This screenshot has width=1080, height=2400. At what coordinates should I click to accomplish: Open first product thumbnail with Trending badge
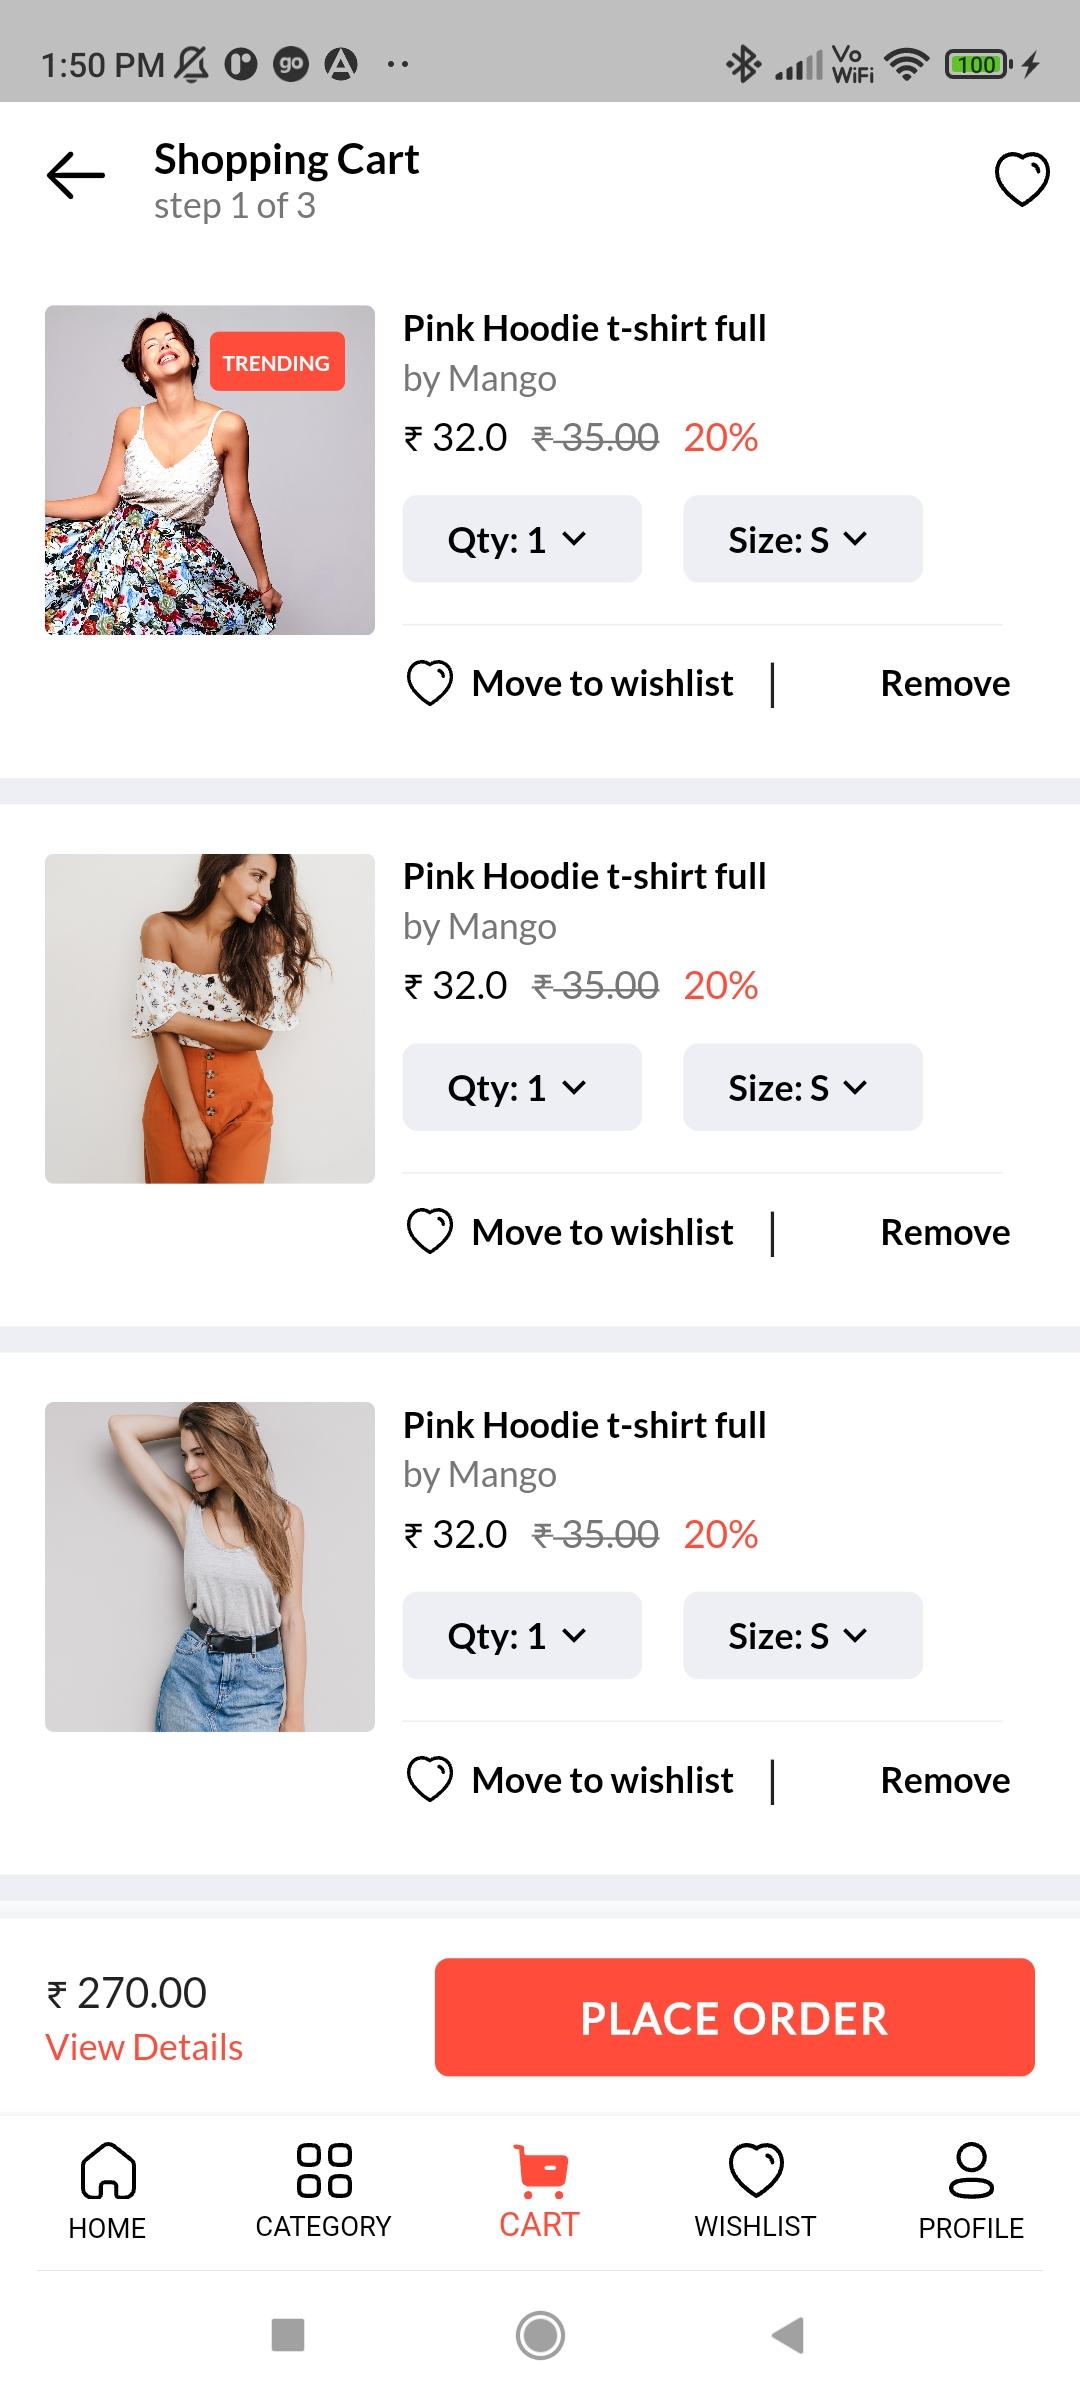(x=210, y=470)
